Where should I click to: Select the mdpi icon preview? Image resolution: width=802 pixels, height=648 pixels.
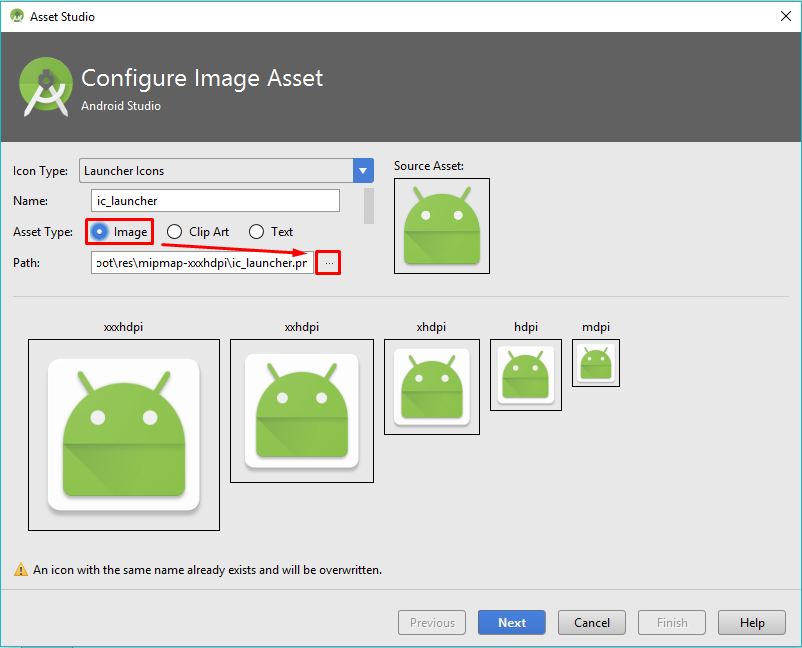point(596,363)
